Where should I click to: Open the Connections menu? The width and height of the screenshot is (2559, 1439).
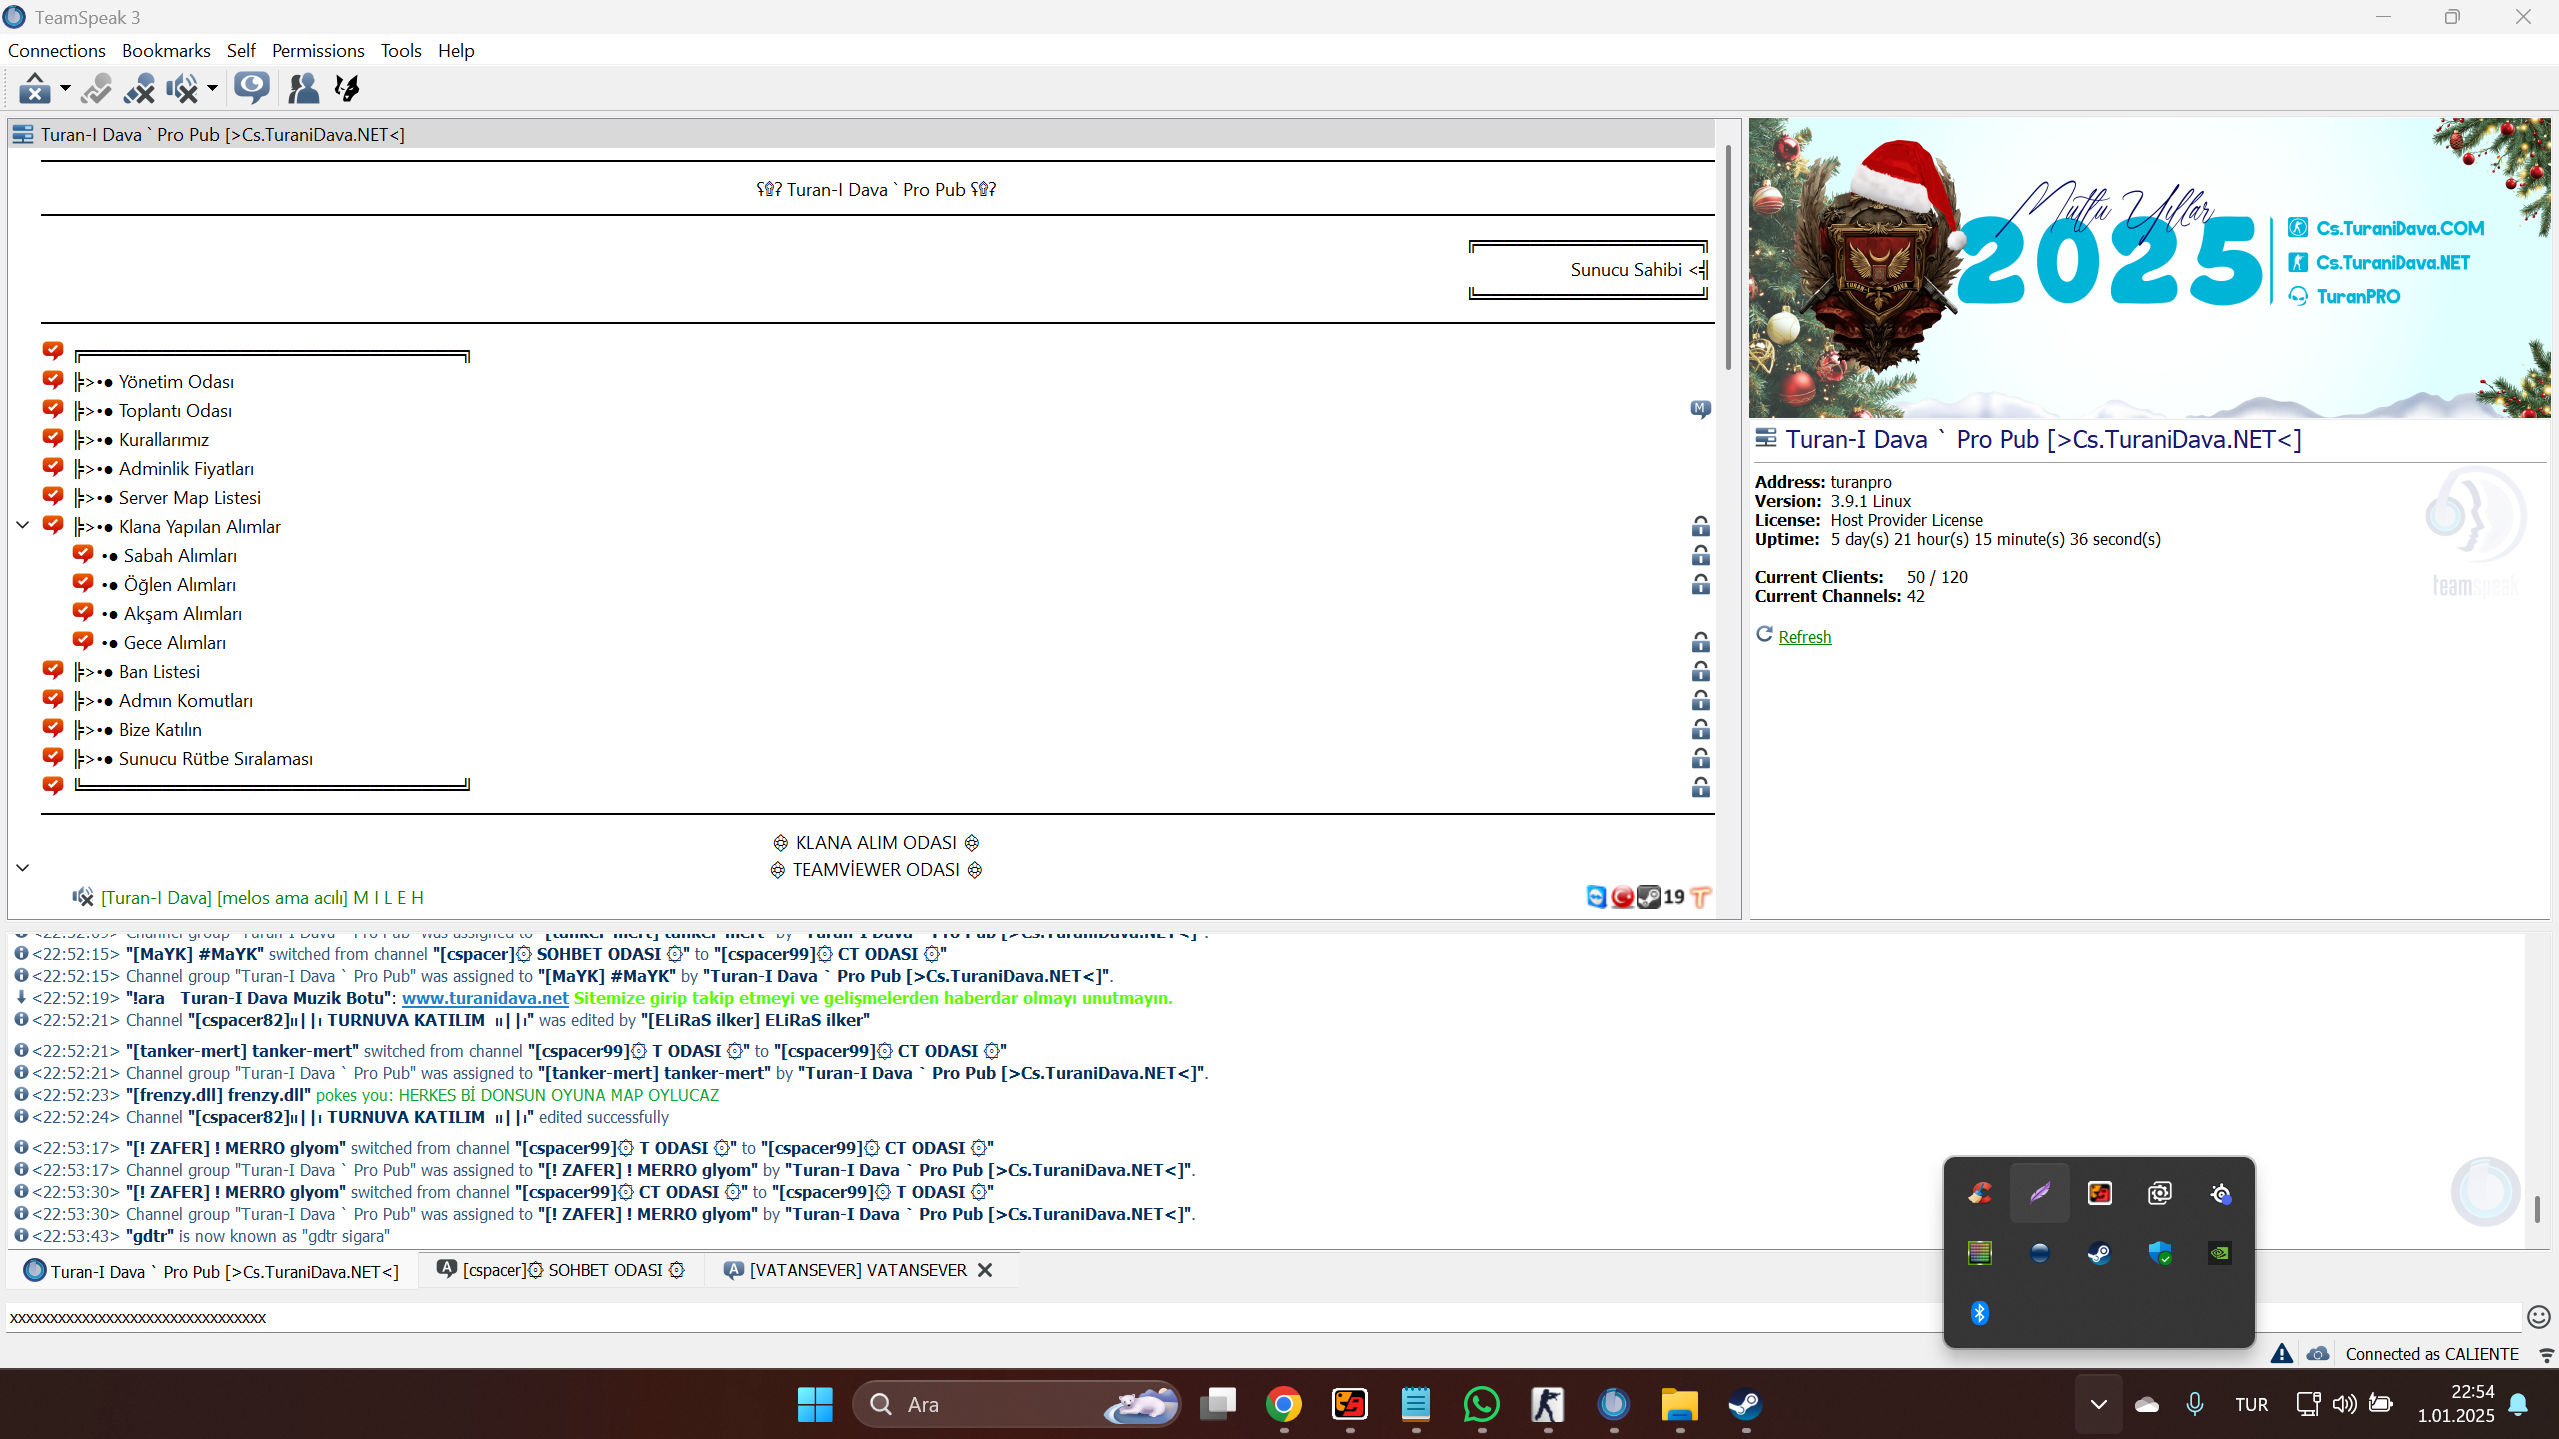pos(56,50)
